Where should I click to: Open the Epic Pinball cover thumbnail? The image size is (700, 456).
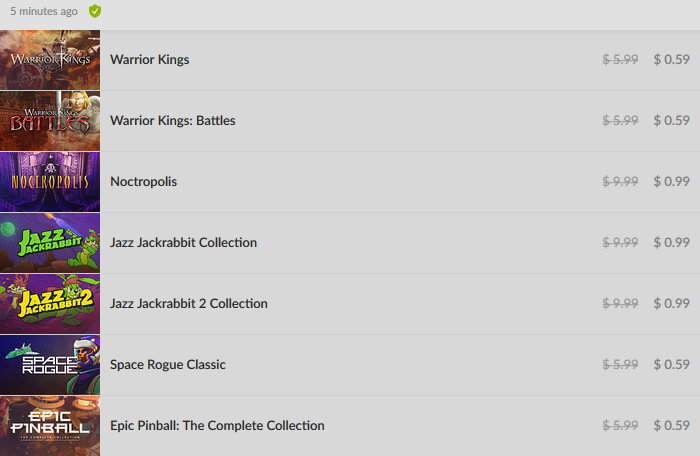(x=50, y=426)
